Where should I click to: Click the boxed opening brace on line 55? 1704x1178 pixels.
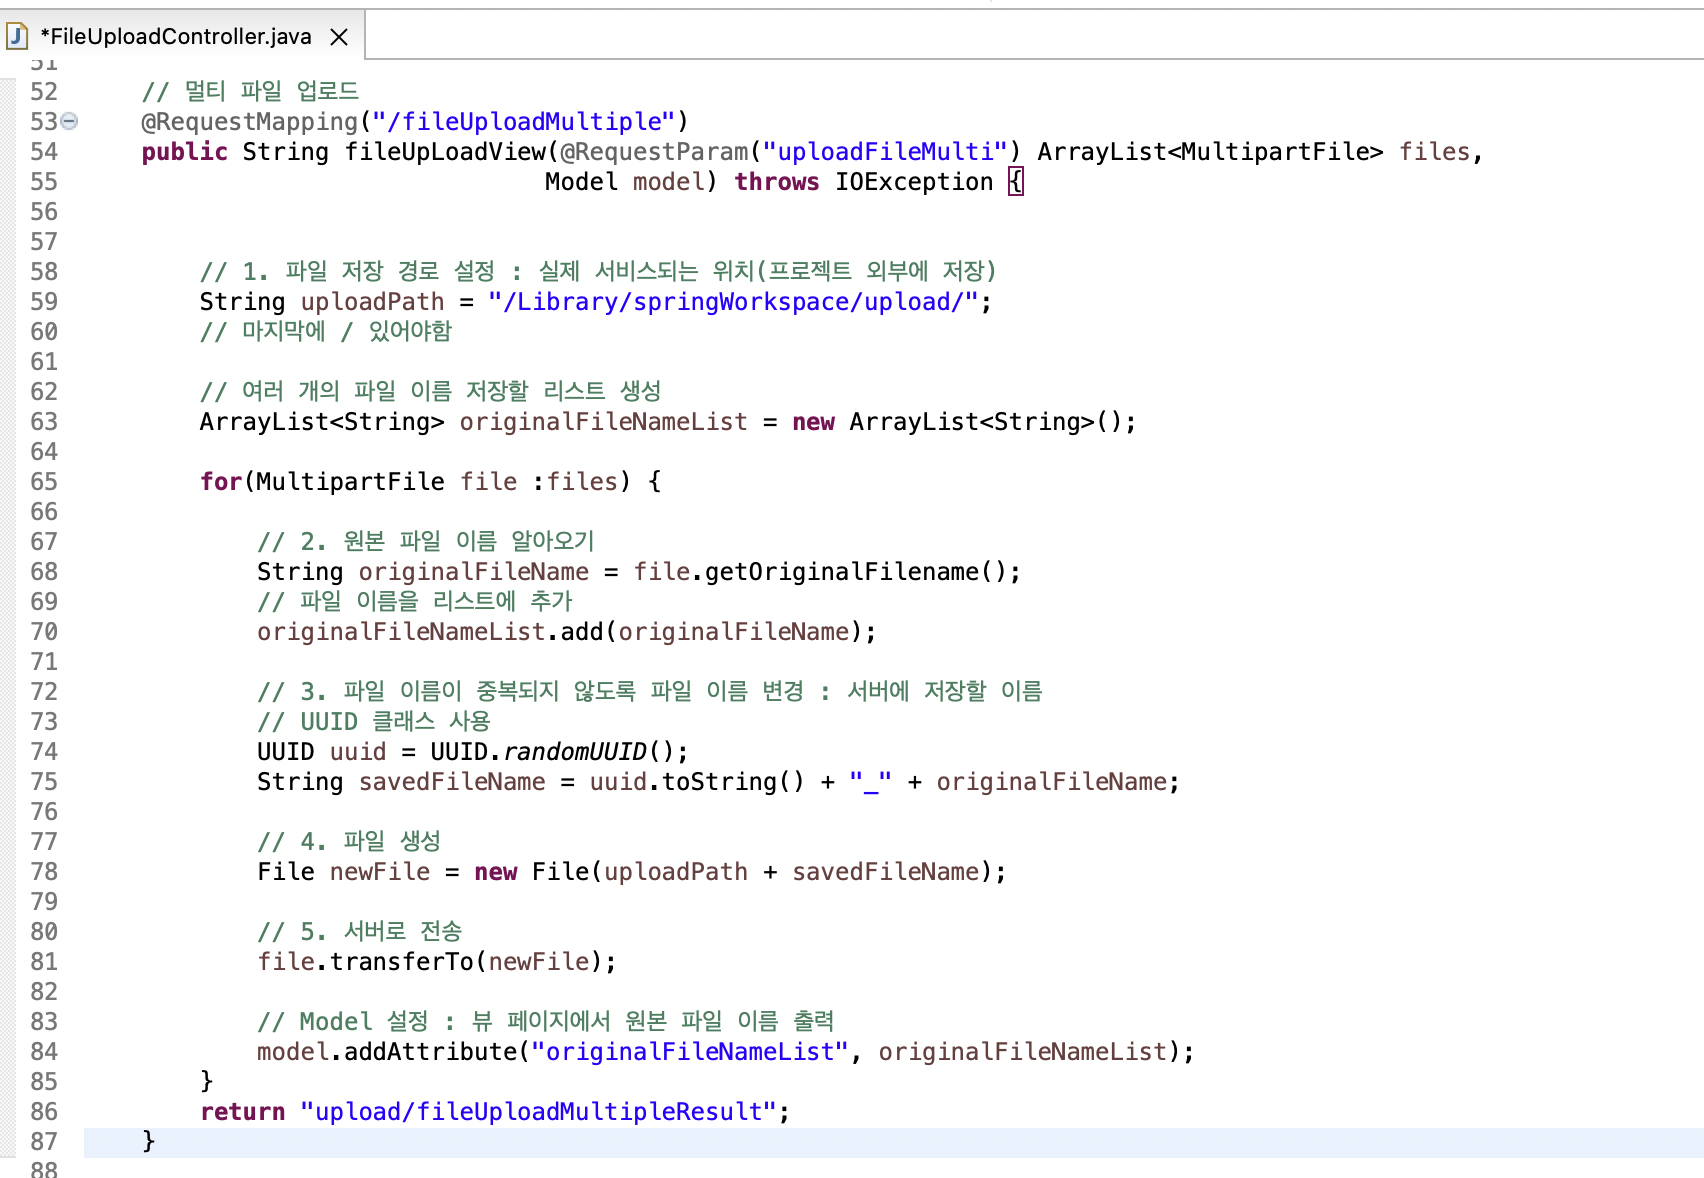(1015, 181)
